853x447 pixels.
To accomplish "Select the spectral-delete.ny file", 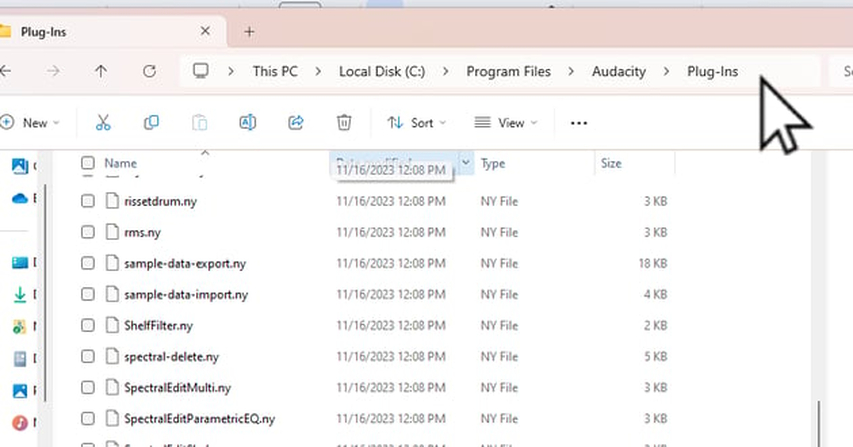I will pos(171,356).
